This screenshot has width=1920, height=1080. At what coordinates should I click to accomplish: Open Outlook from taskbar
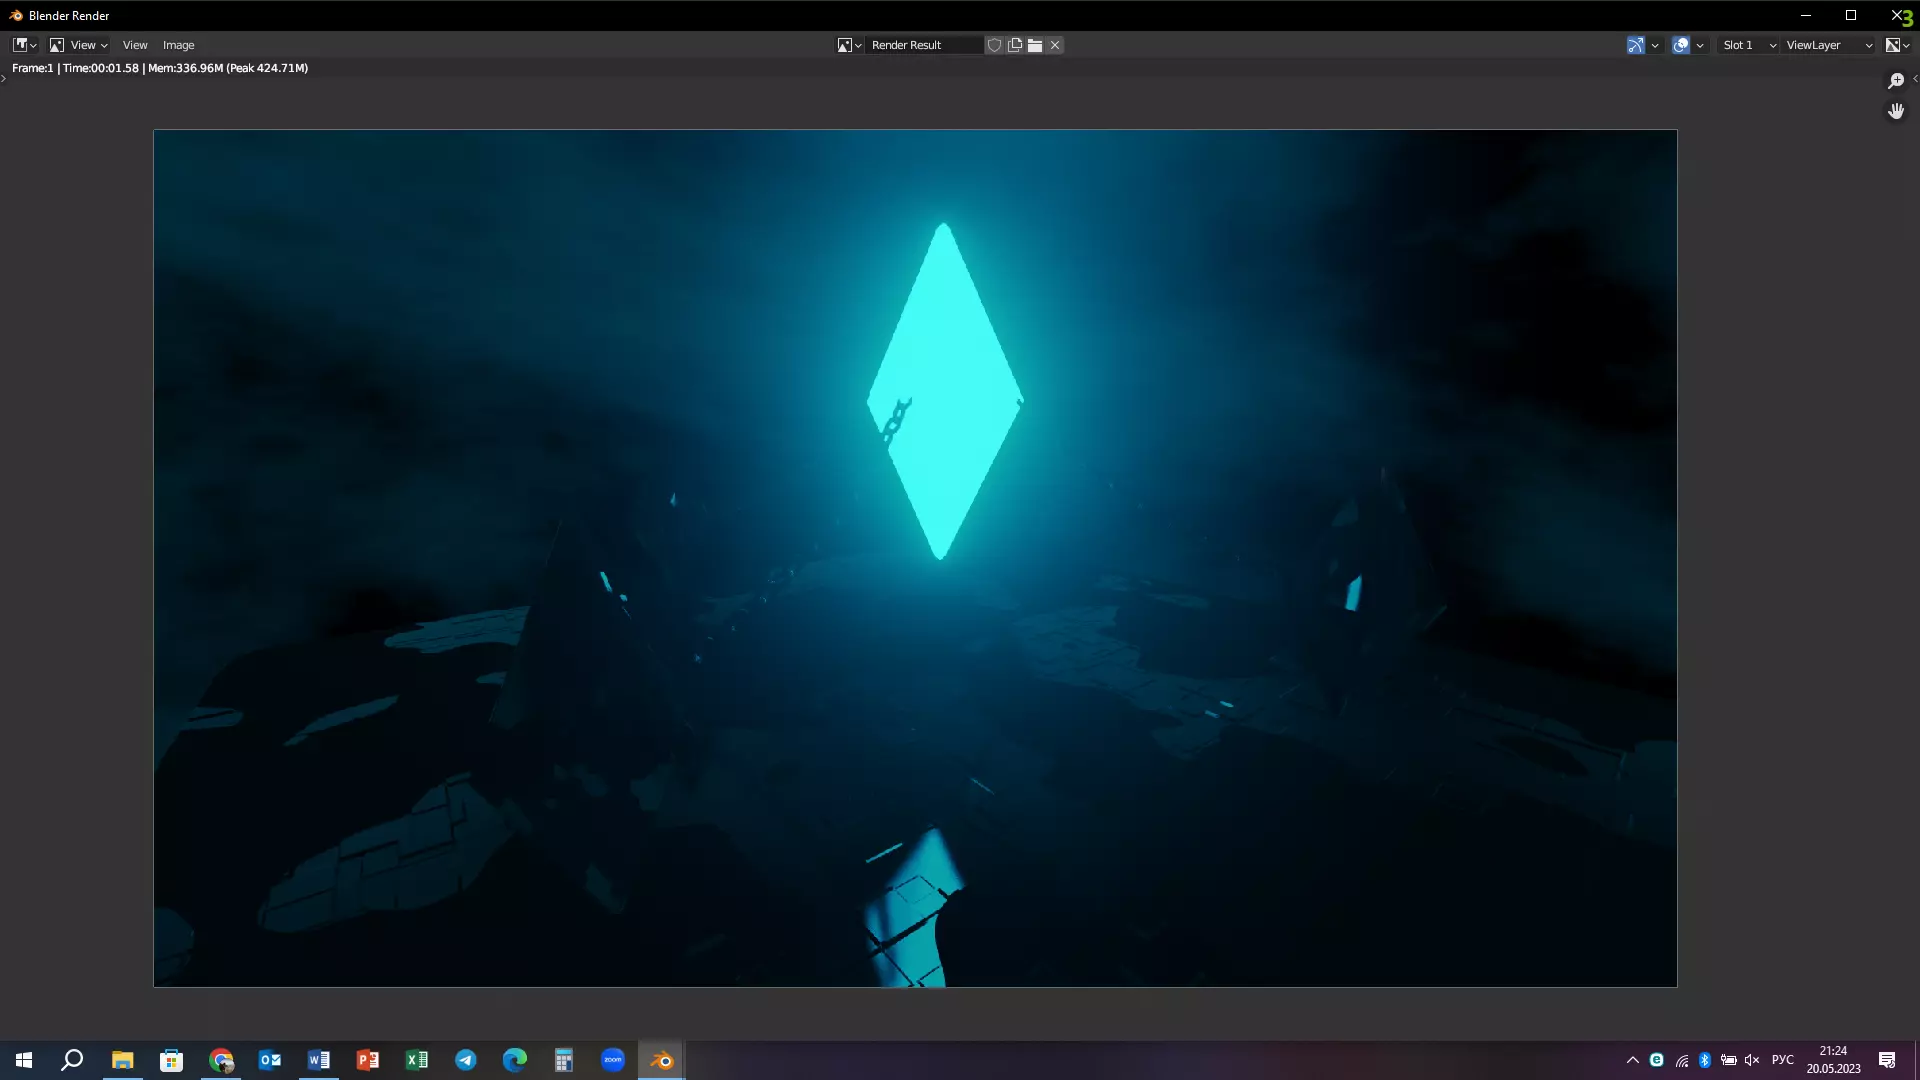(x=270, y=1060)
